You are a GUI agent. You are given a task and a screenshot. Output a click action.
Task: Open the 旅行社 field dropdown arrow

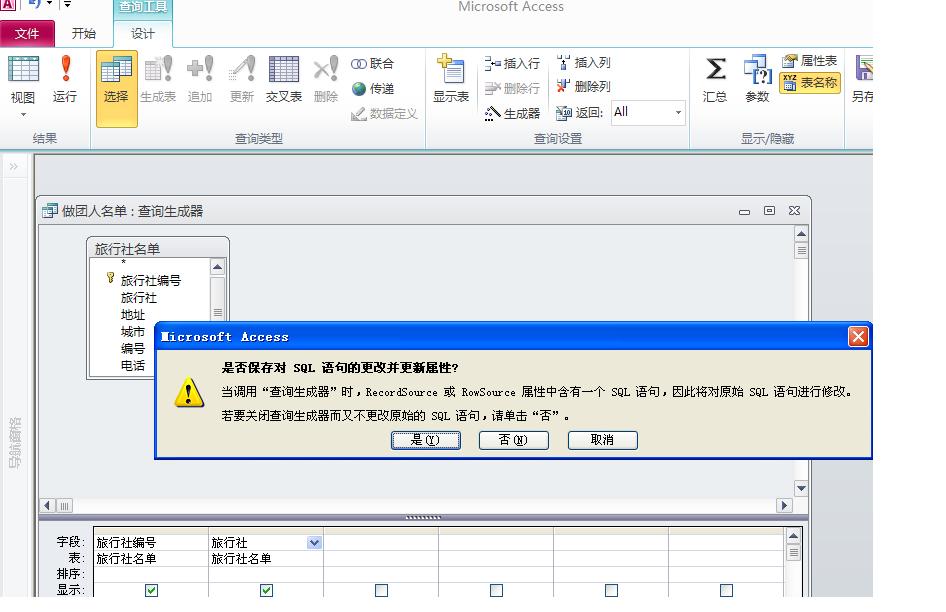pyautogui.click(x=314, y=543)
